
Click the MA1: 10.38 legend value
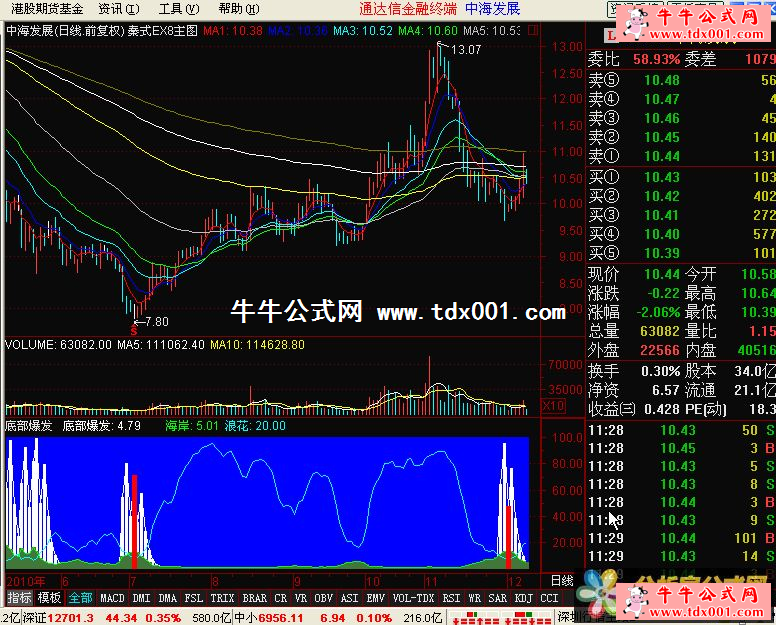point(233,31)
